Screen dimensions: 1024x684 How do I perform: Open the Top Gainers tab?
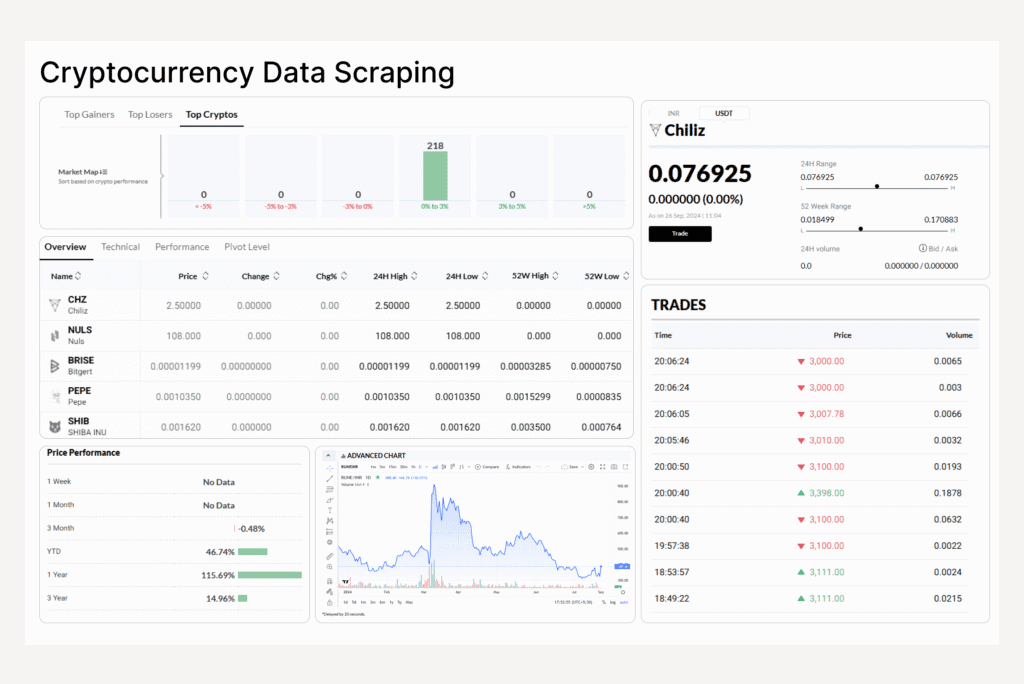[88, 114]
